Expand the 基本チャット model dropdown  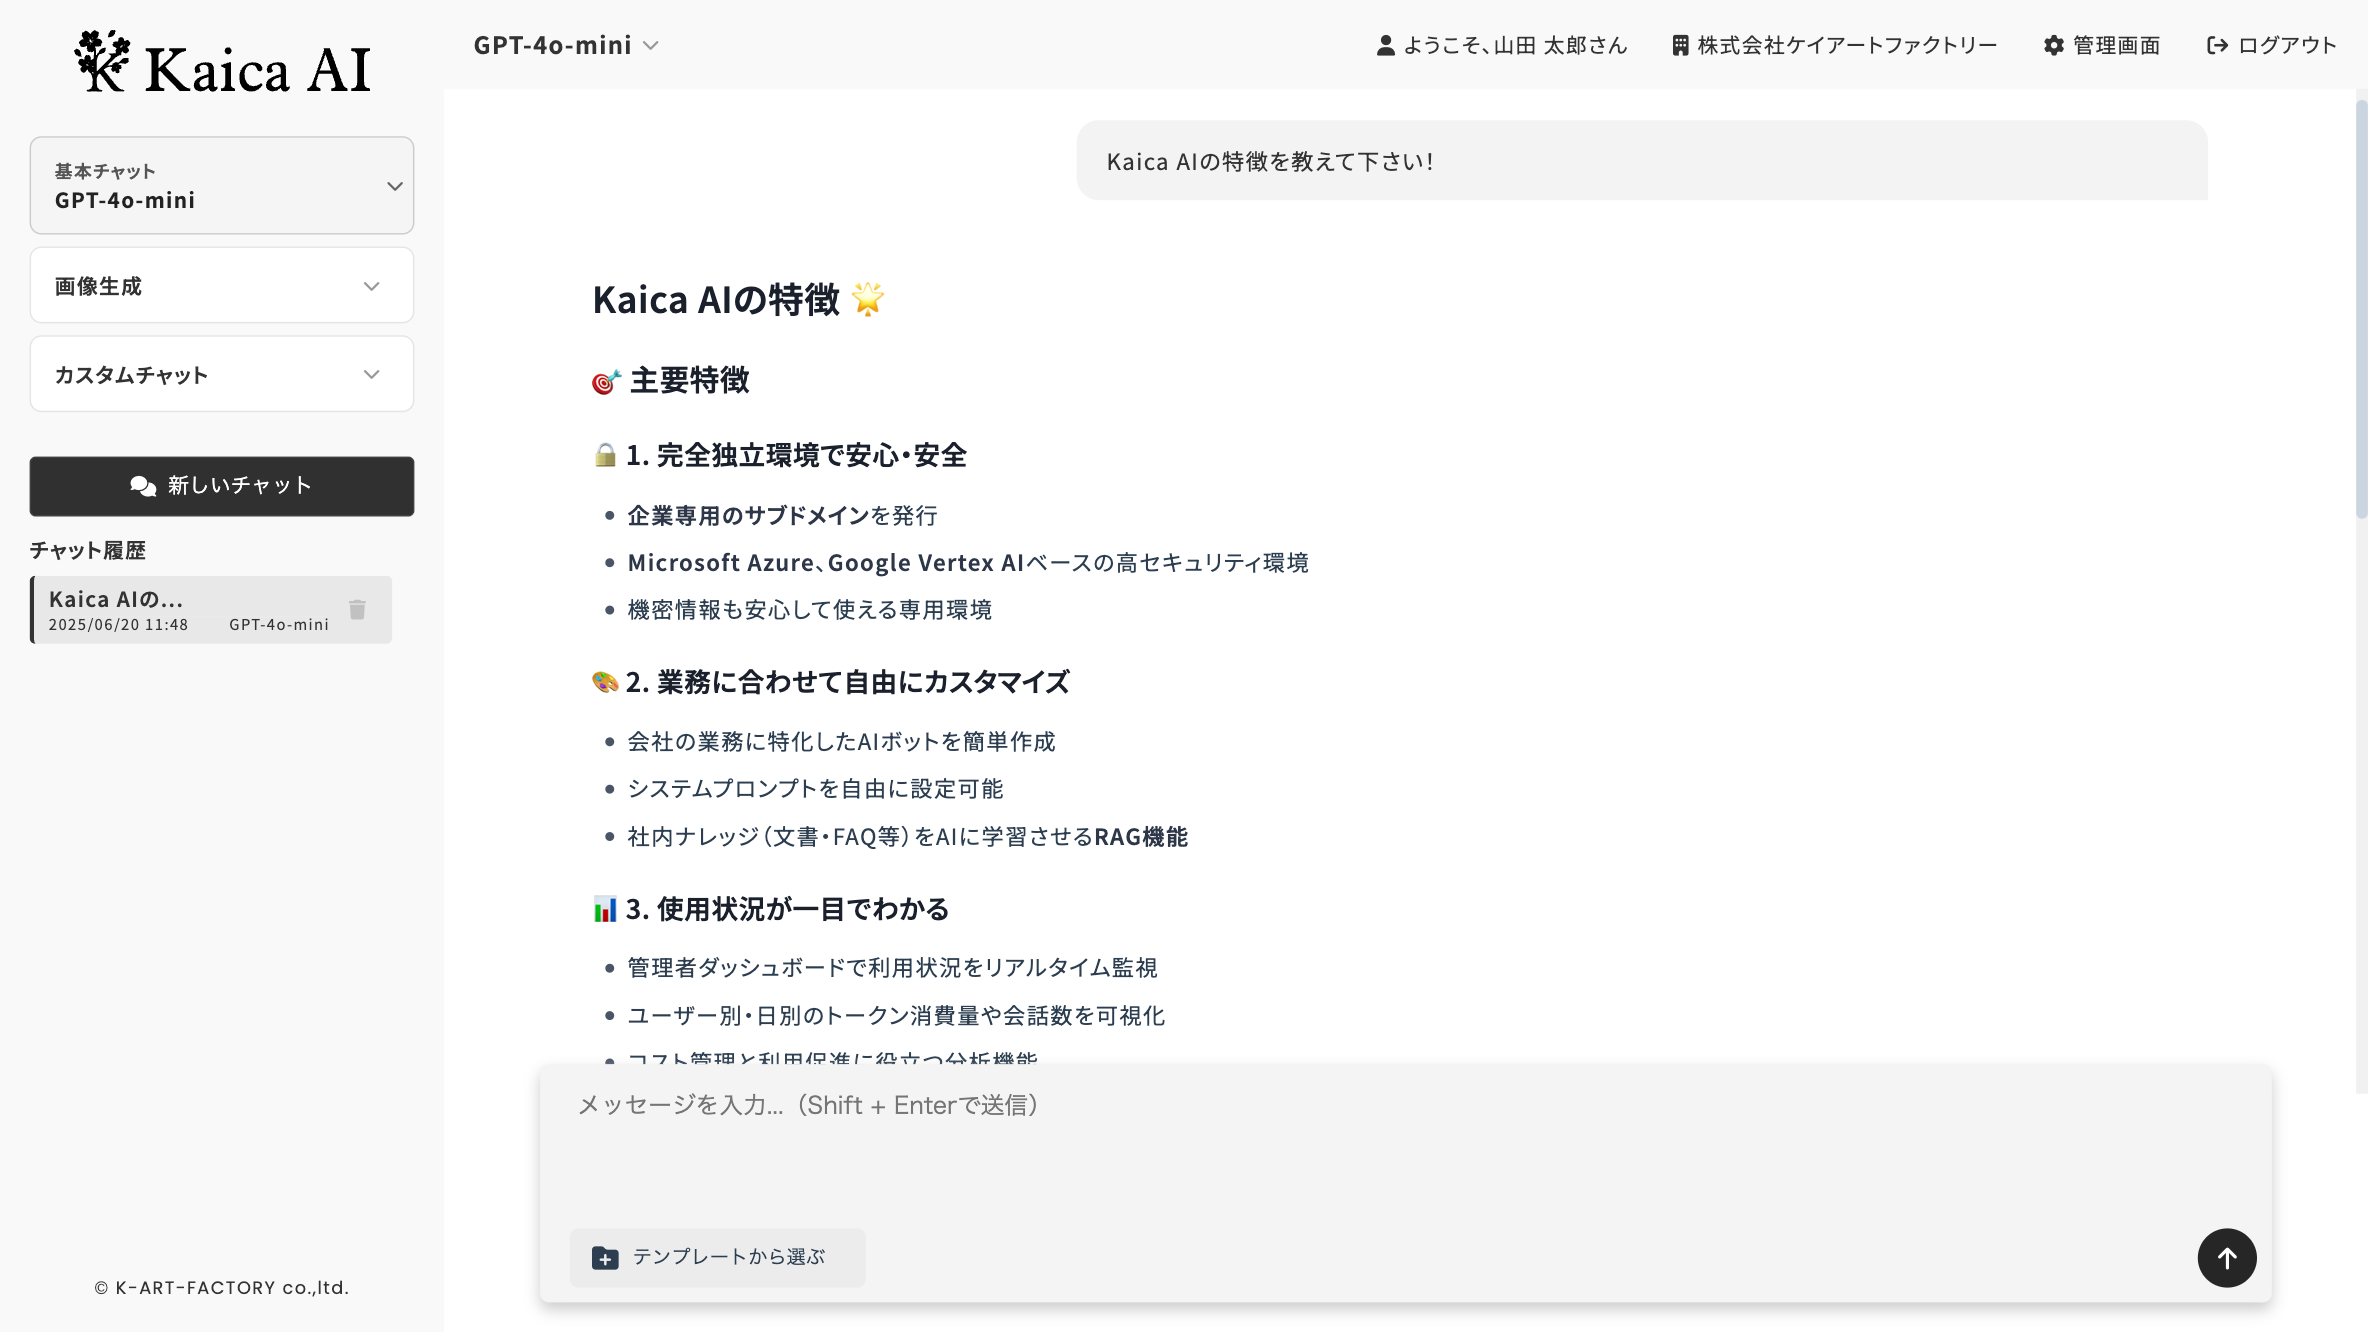click(x=221, y=185)
